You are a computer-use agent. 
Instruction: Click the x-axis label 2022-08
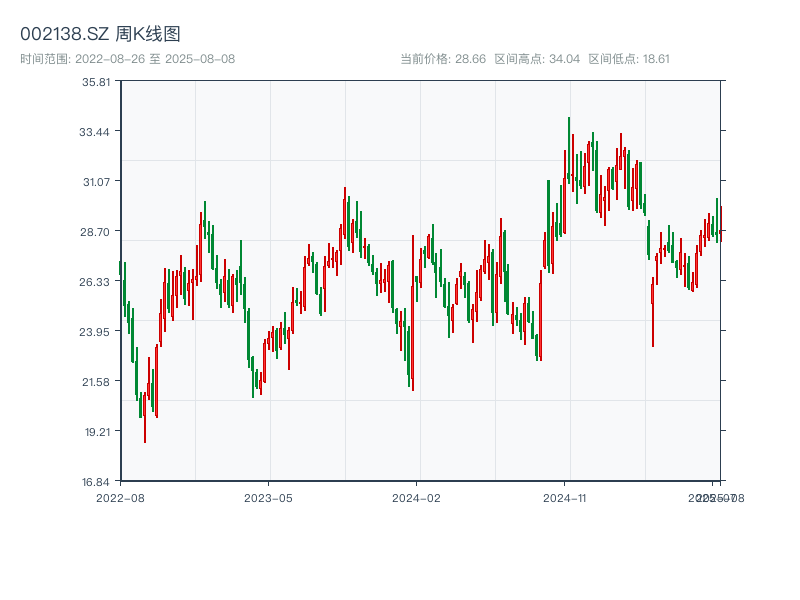pos(120,498)
